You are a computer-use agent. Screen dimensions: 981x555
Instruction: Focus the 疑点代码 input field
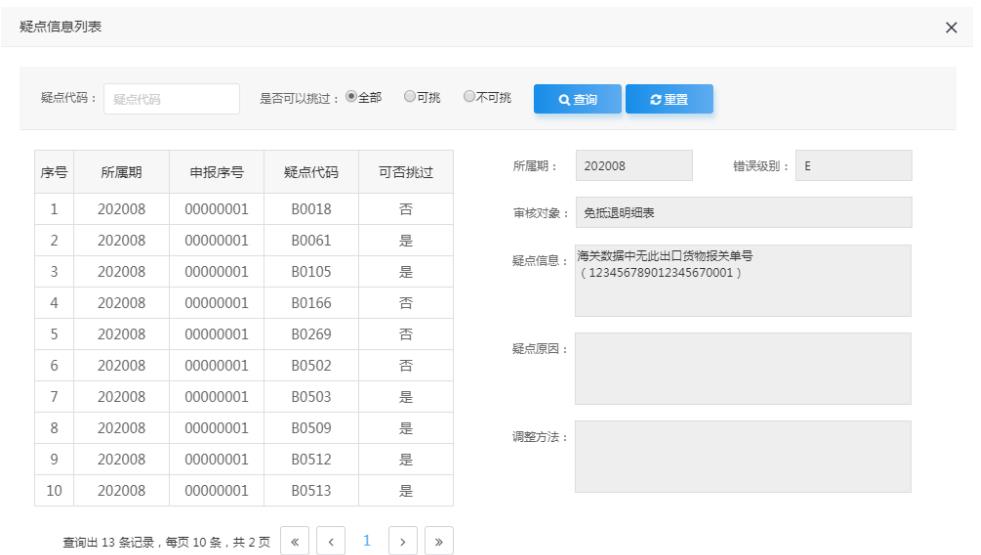click(x=171, y=98)
